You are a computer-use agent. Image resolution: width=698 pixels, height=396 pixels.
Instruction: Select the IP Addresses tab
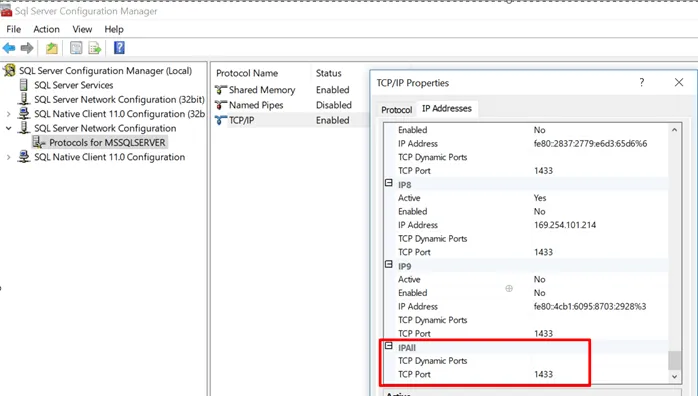click(446, 108)
